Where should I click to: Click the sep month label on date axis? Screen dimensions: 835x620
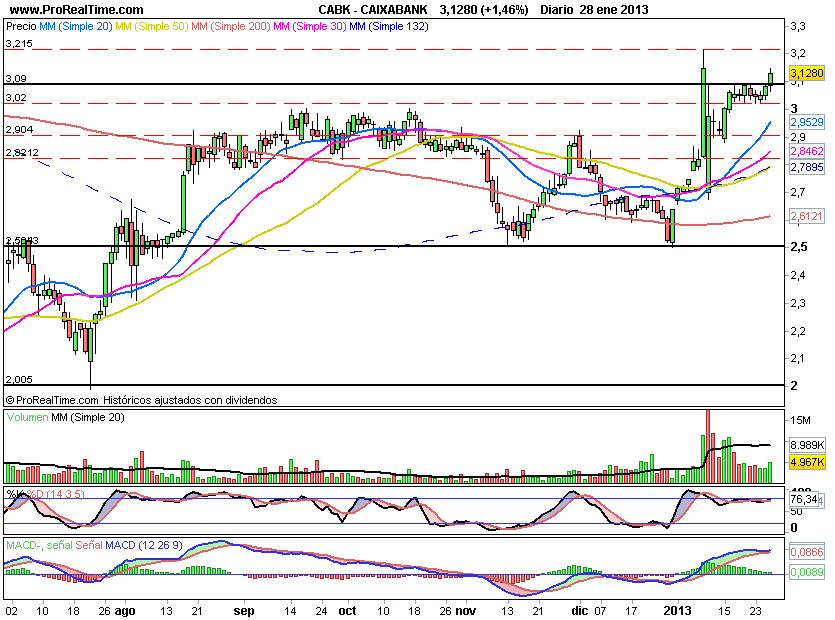244,611
